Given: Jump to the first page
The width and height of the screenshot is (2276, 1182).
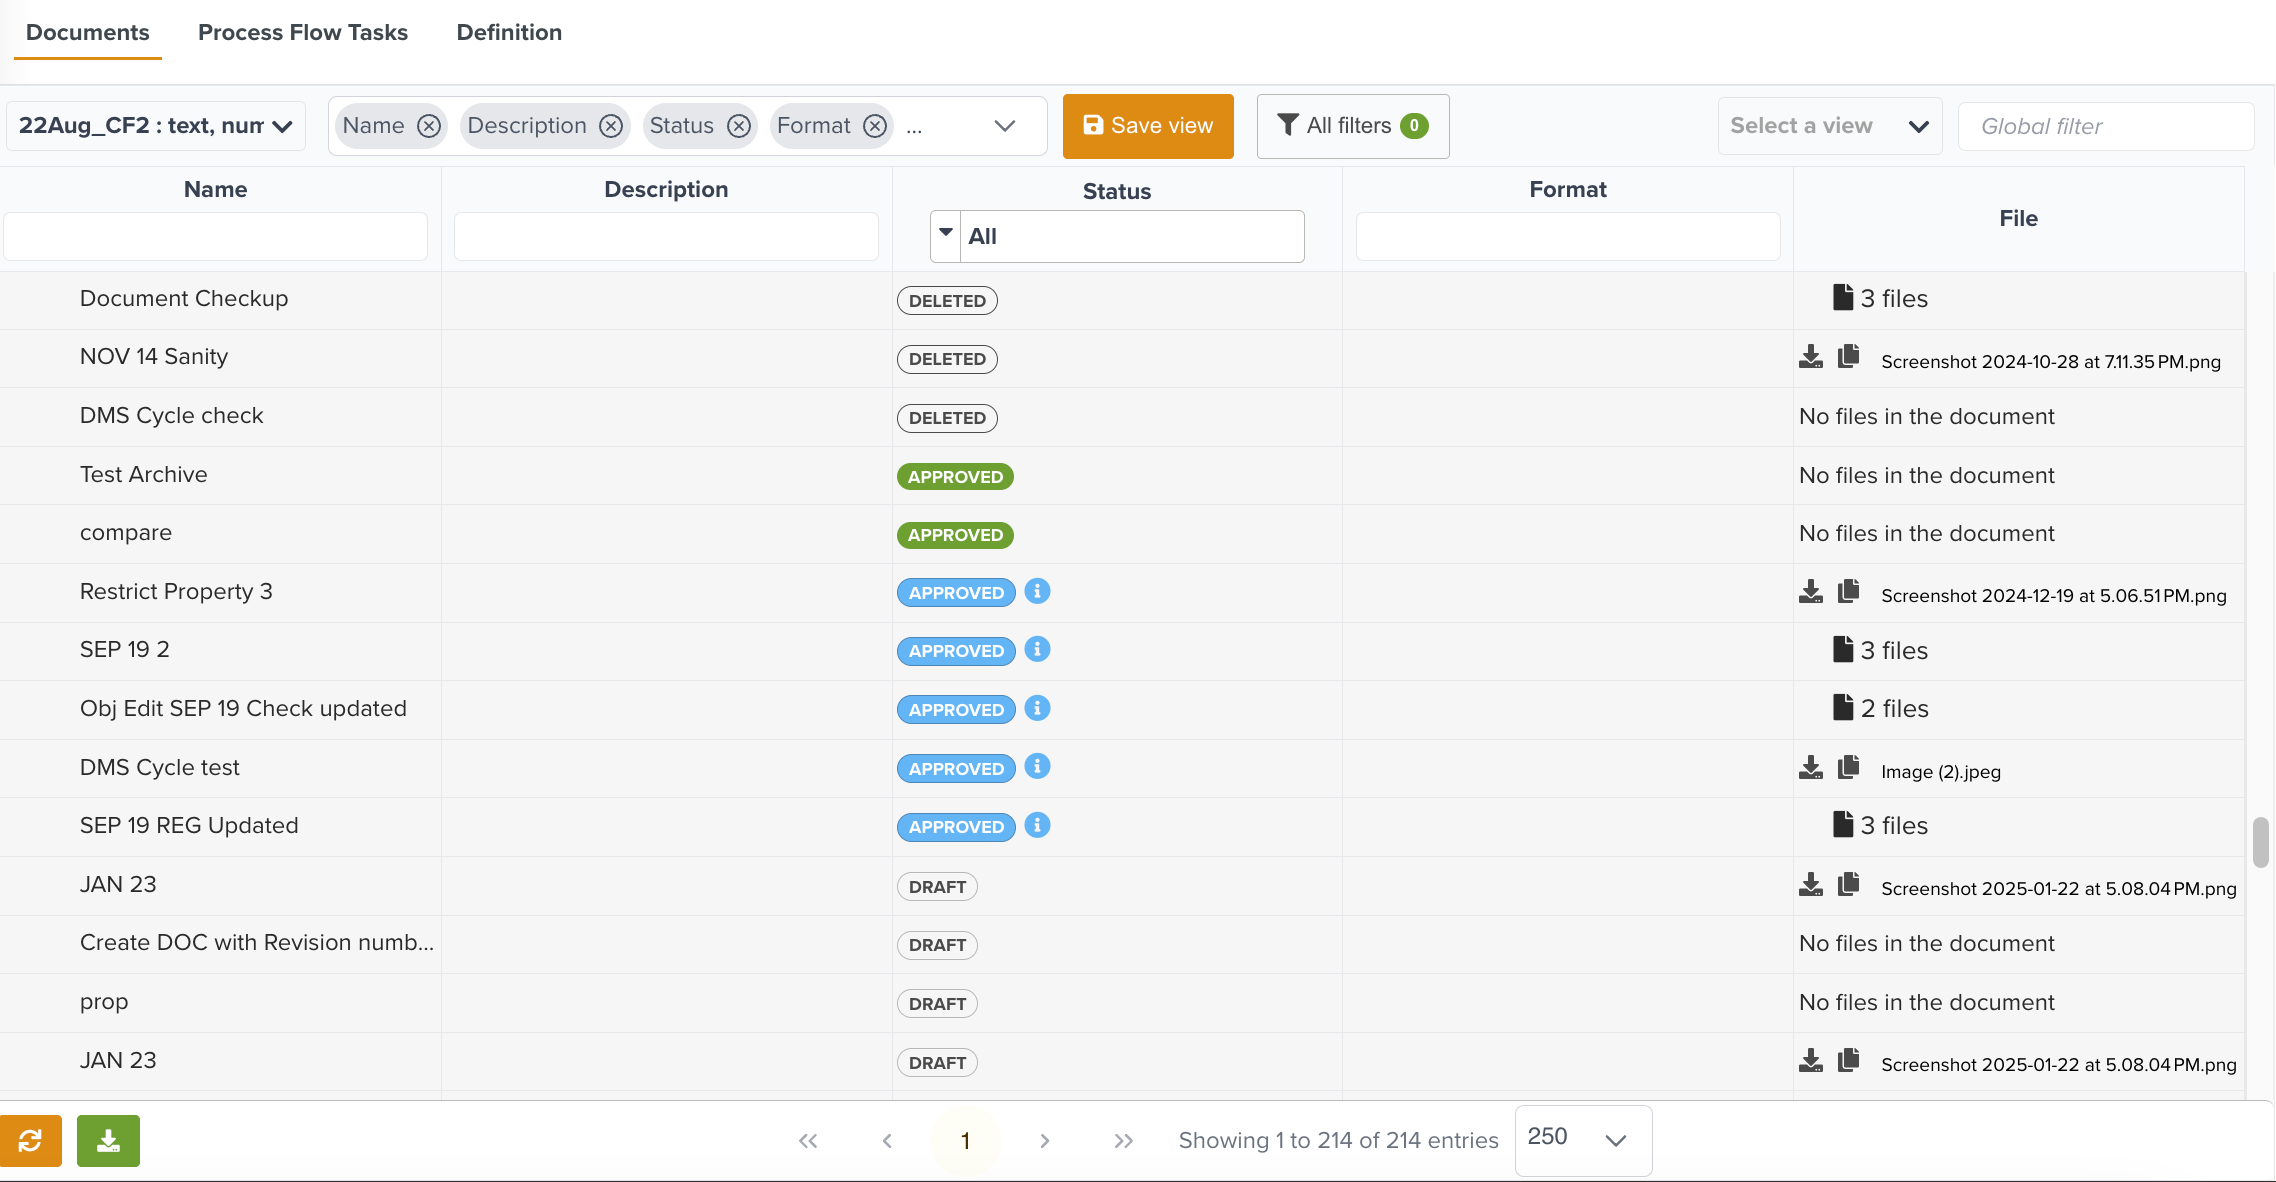Looking at the screenshot, I should coord(807,1140).
